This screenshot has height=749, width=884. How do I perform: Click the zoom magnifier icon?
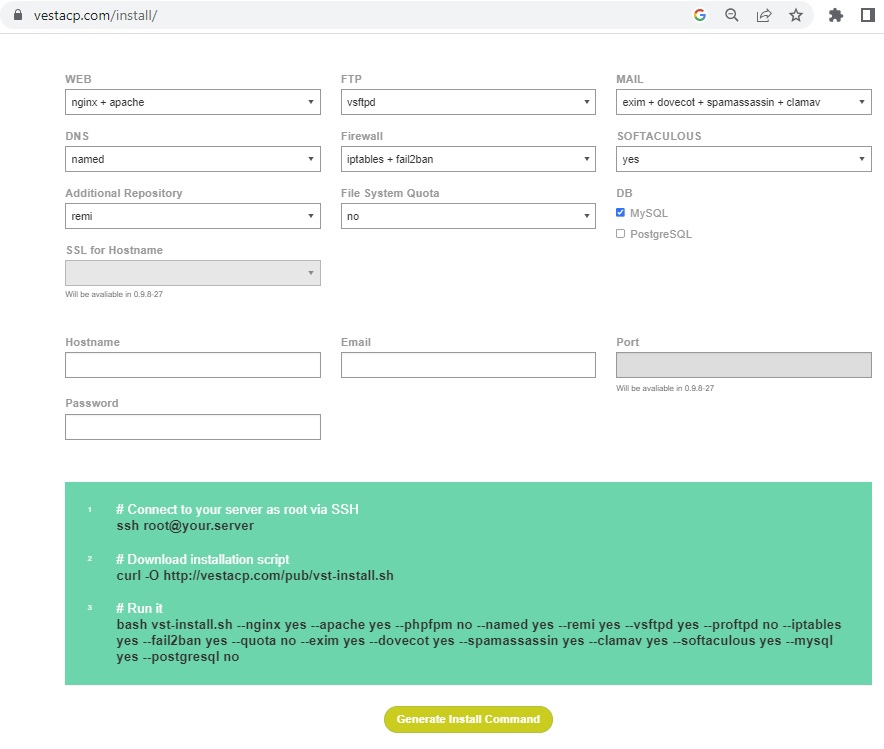pyautogui.click(x=732, y=16)
